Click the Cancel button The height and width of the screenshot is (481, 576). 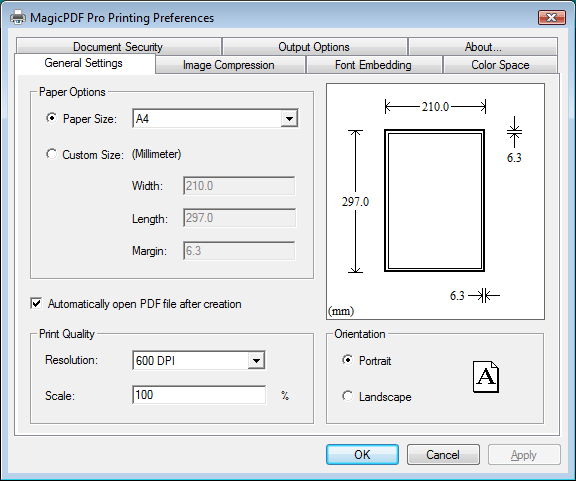coord(443,455)
